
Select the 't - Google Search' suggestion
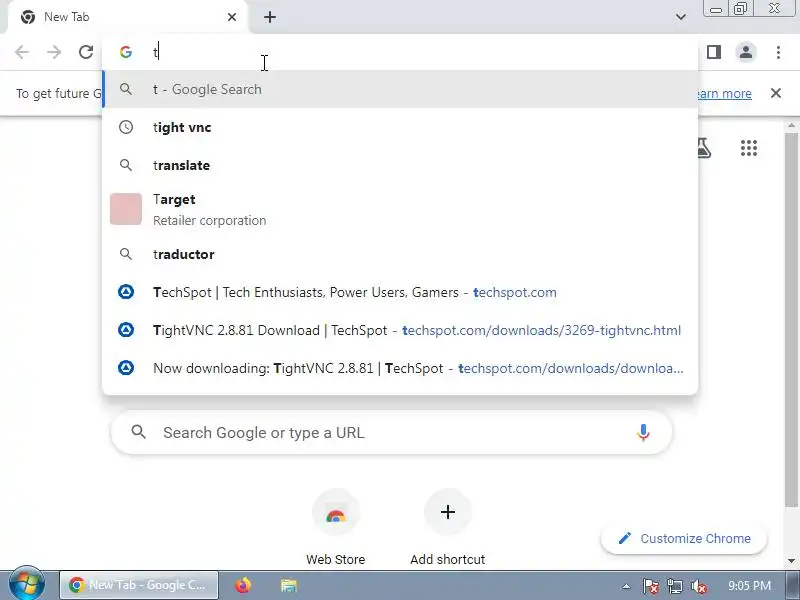tap(400, 89)
